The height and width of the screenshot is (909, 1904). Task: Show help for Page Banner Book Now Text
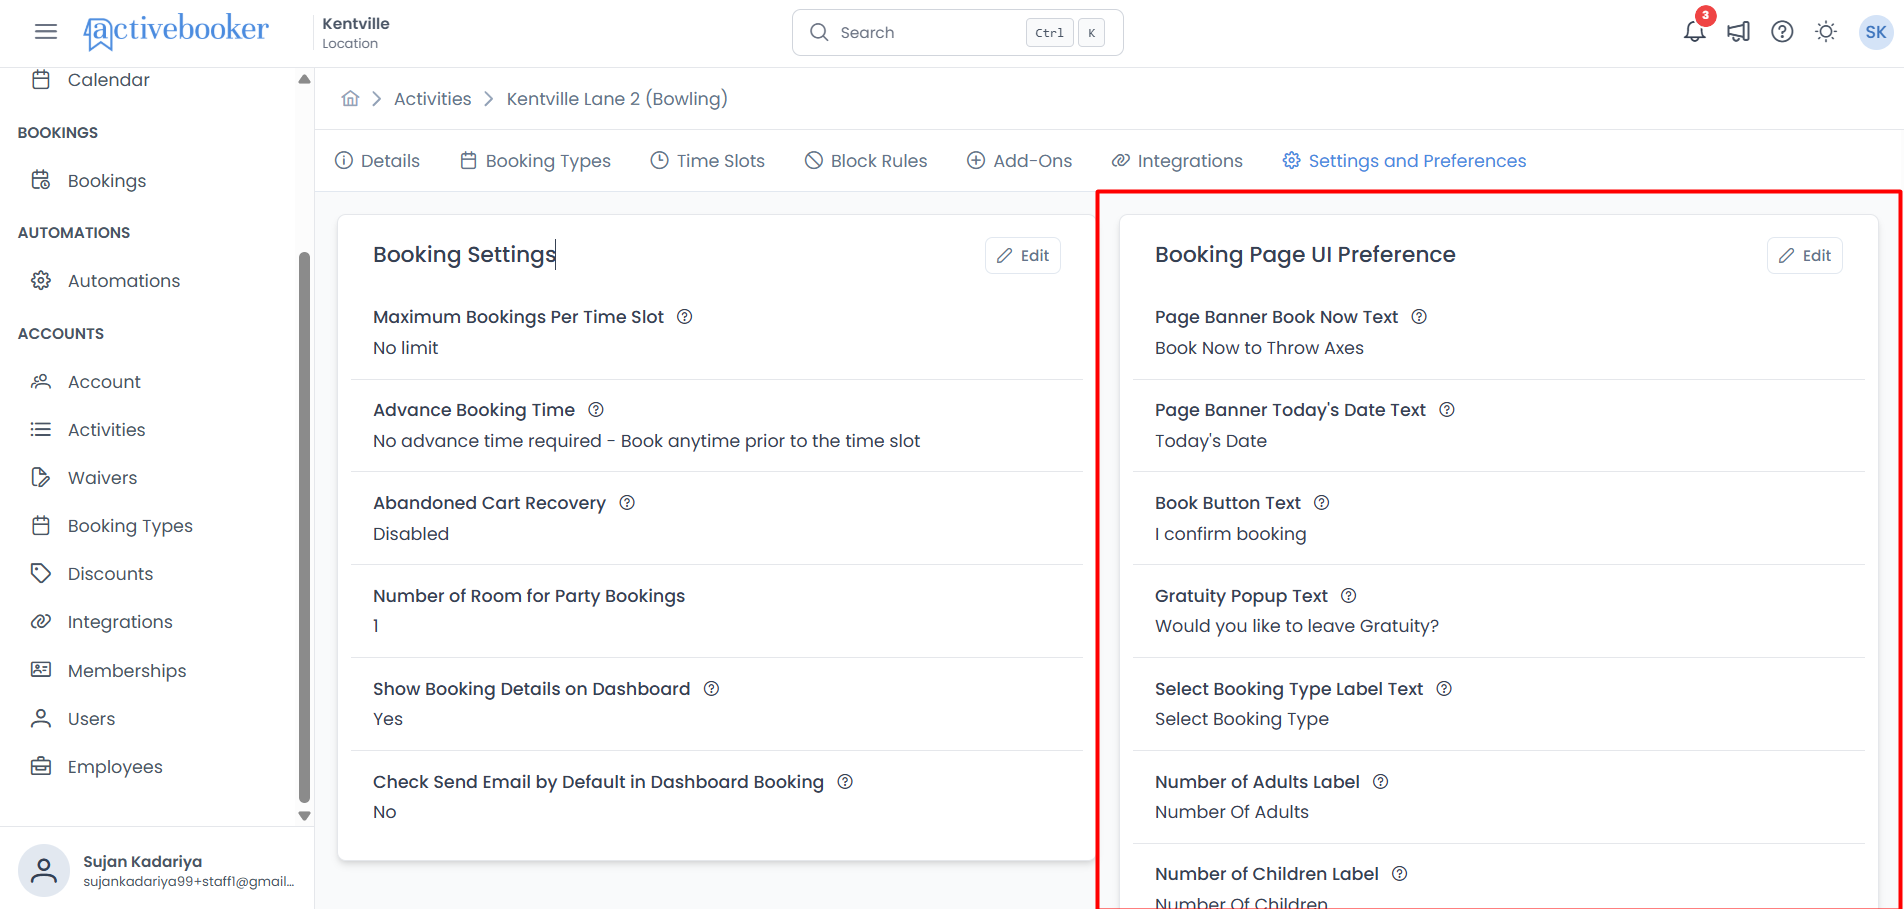pos(1419,317)
